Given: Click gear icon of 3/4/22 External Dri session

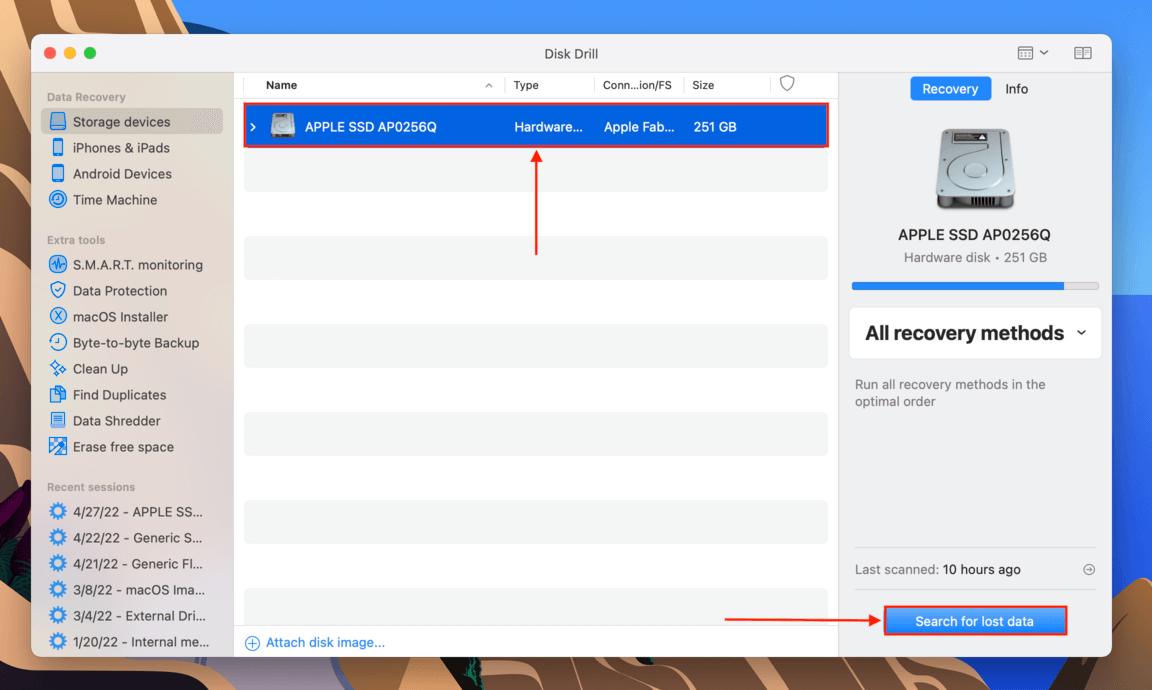Looking at the screenshot, I should coord(57,616).
